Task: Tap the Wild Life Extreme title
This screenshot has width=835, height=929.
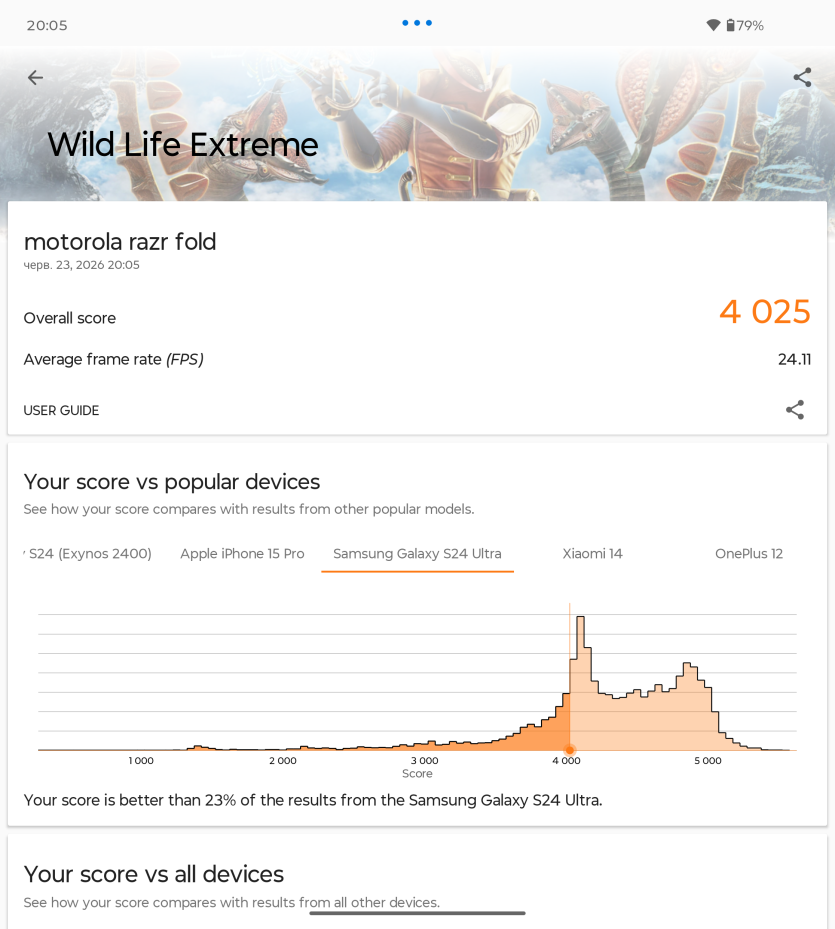Action: (183, 145)
